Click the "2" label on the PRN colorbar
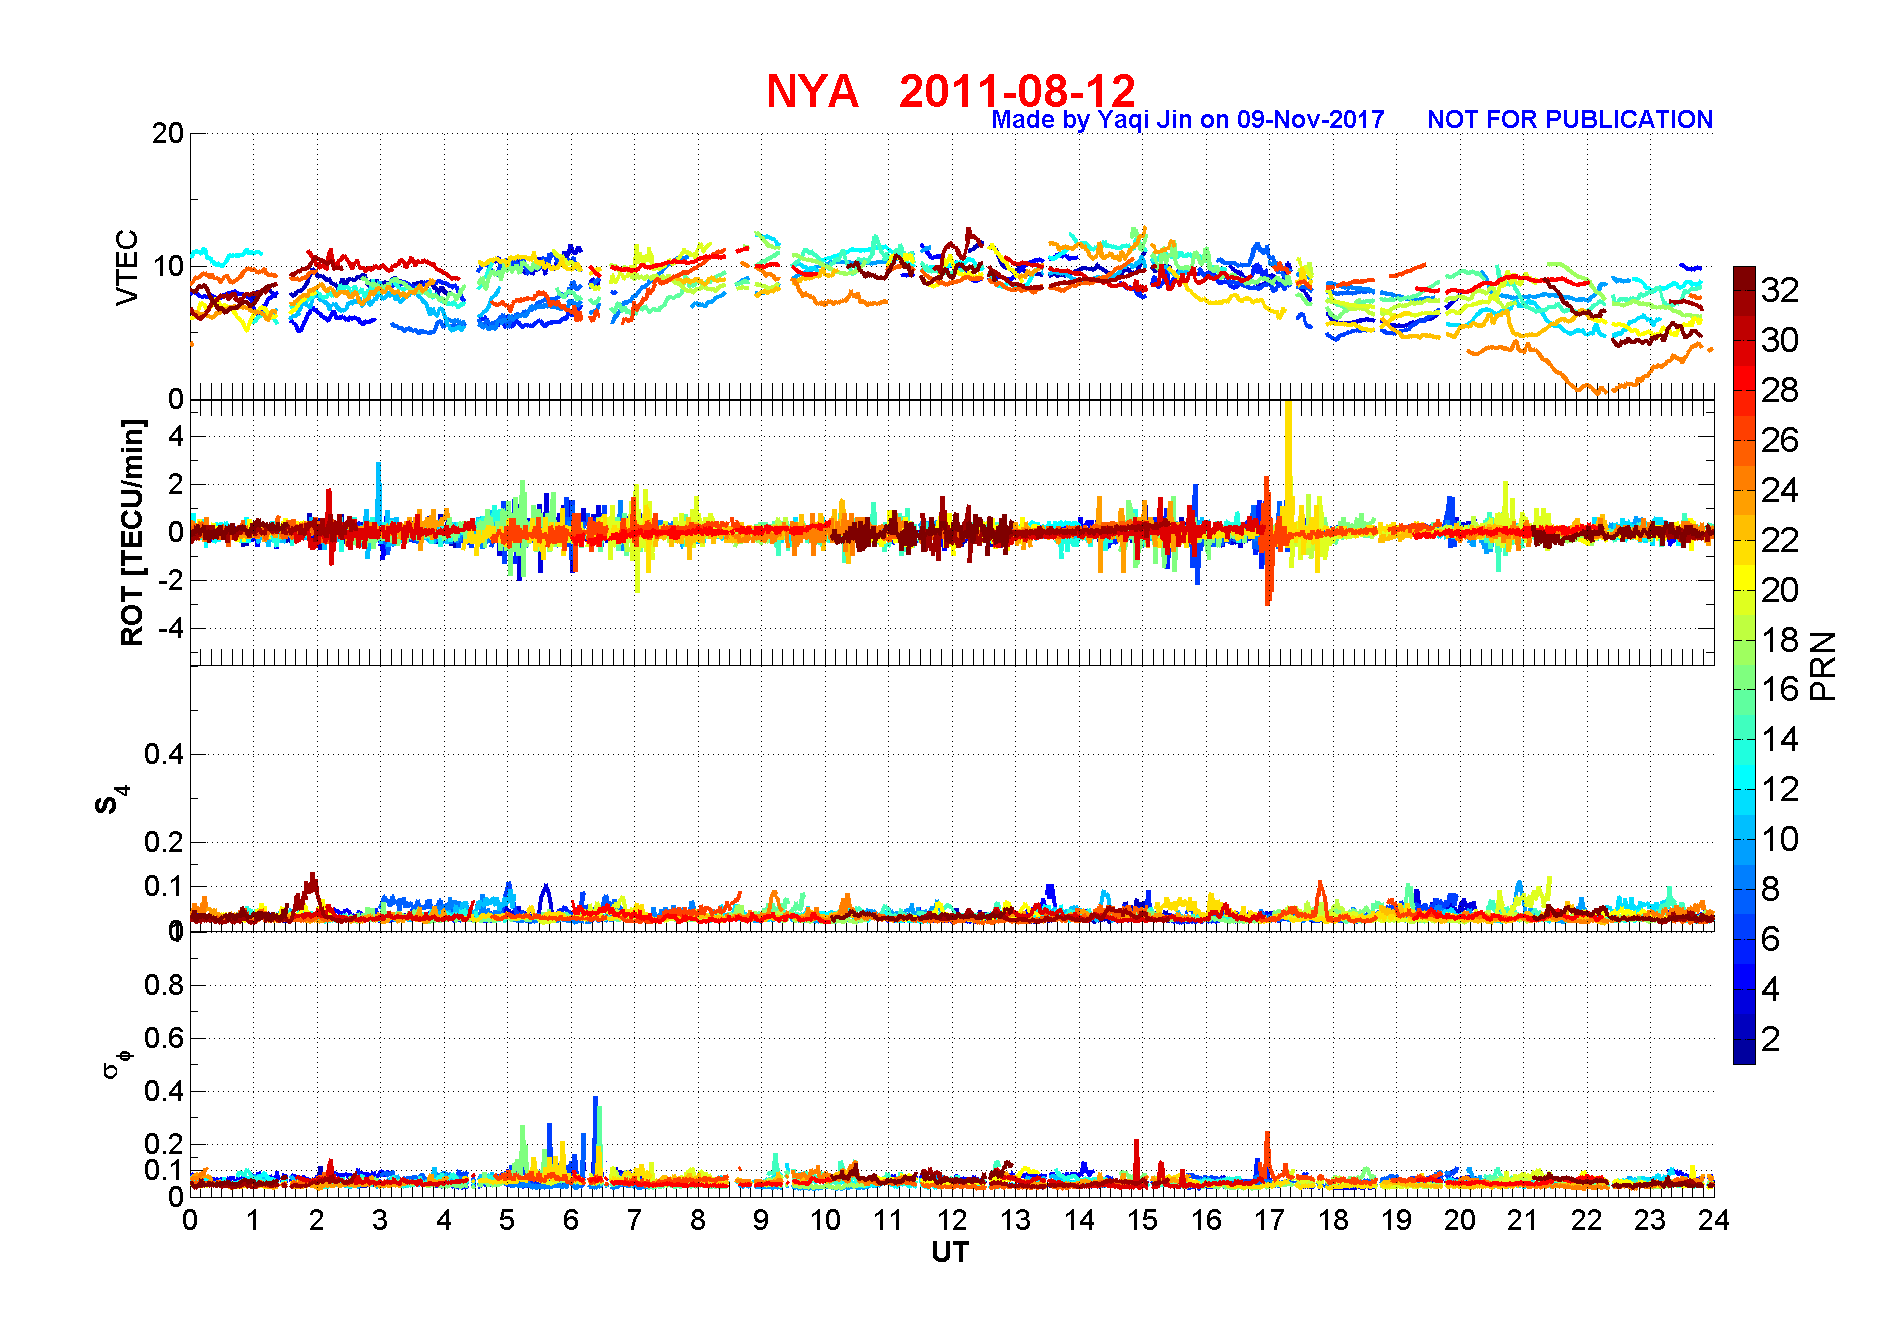This screenshot has height=1330, width=1904. [1771, 1039]
